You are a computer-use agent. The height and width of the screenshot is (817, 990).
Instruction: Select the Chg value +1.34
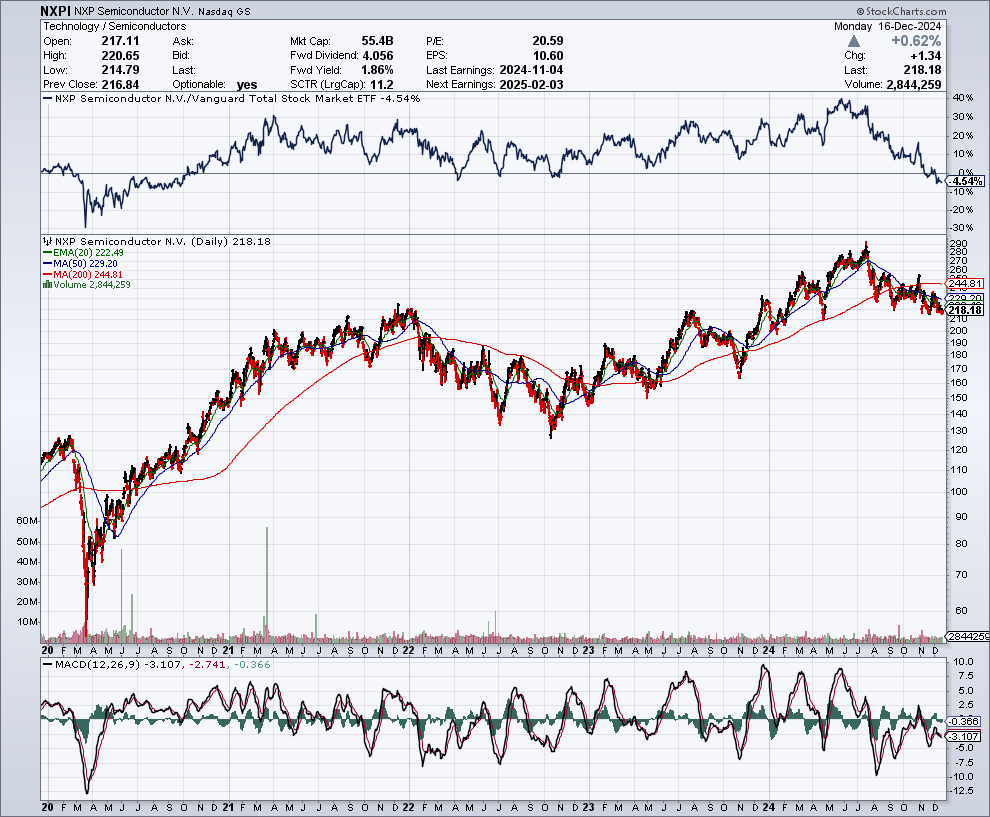[926, 56]
